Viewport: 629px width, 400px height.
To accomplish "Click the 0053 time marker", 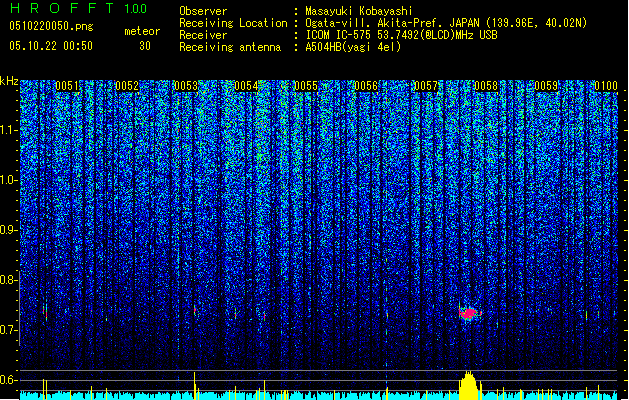I will 186,86.
